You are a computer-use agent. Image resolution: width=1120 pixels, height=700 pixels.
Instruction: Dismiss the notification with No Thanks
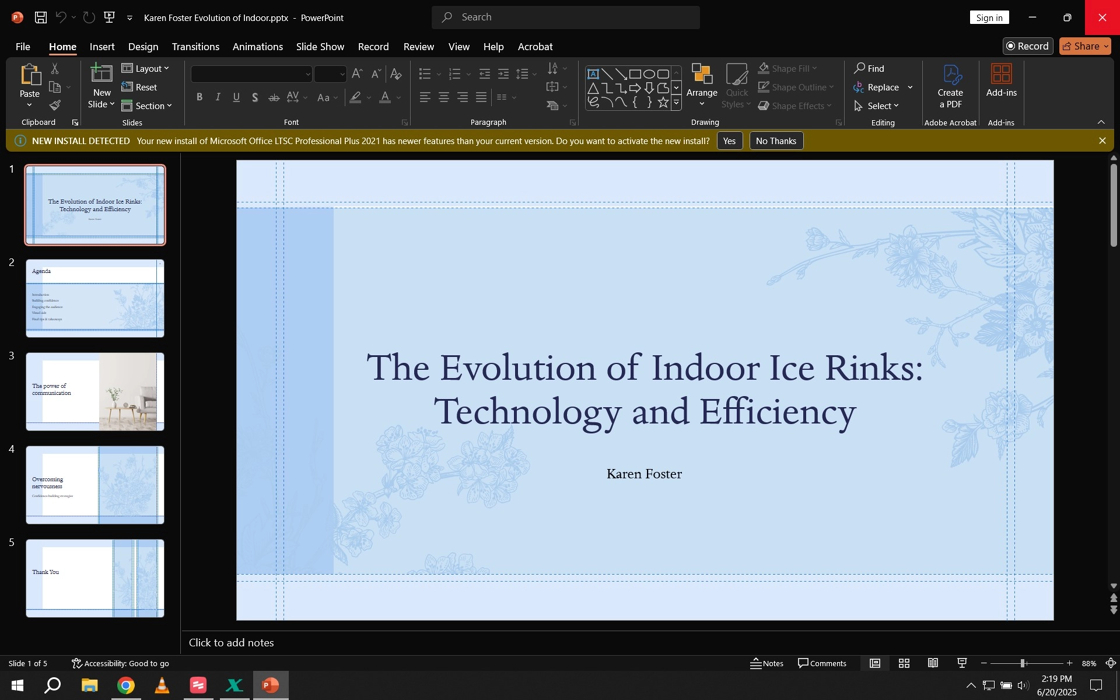point(776,141)
